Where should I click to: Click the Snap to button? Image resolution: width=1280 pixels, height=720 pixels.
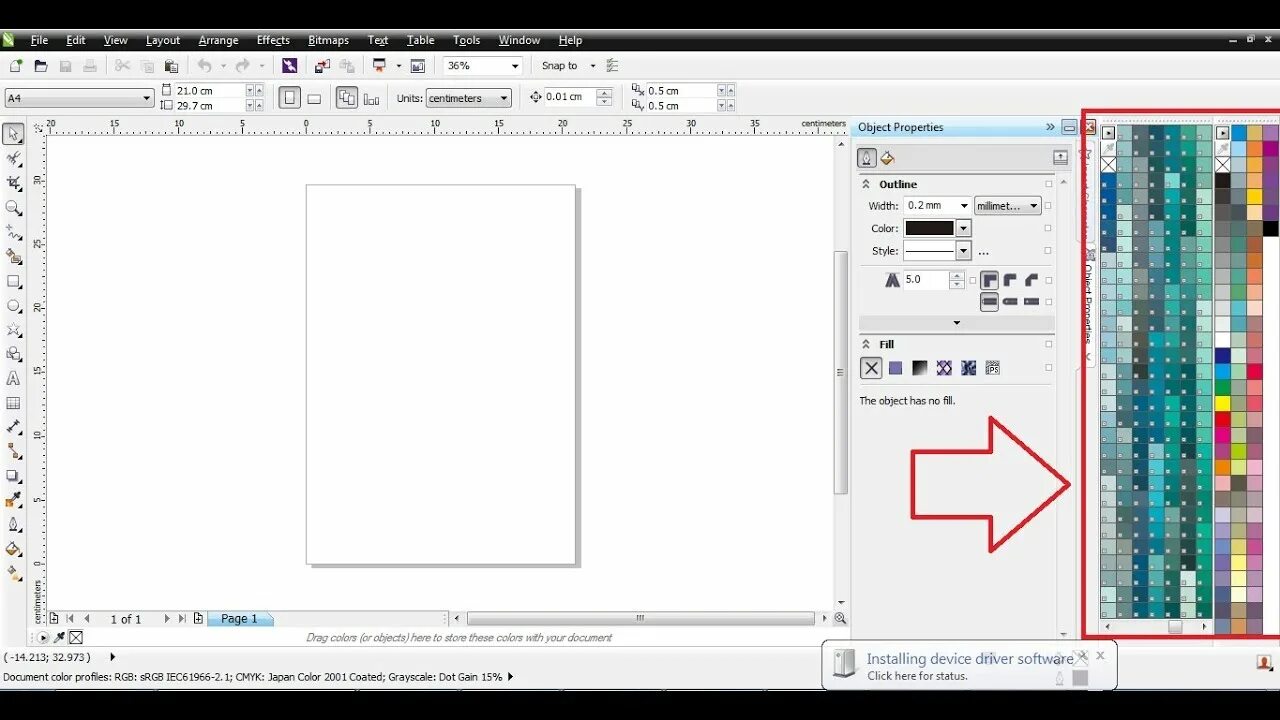pyautogui.click(x=560, y=66)
